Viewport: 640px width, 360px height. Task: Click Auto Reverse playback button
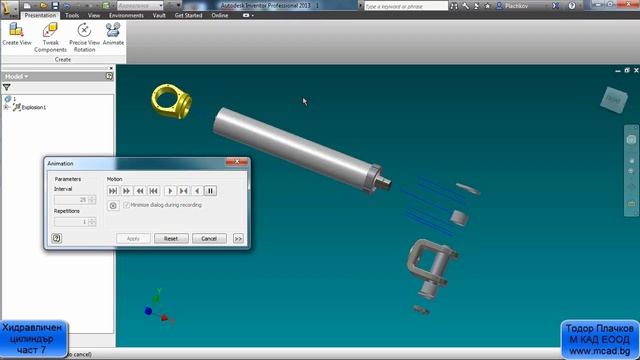point(184,191)
